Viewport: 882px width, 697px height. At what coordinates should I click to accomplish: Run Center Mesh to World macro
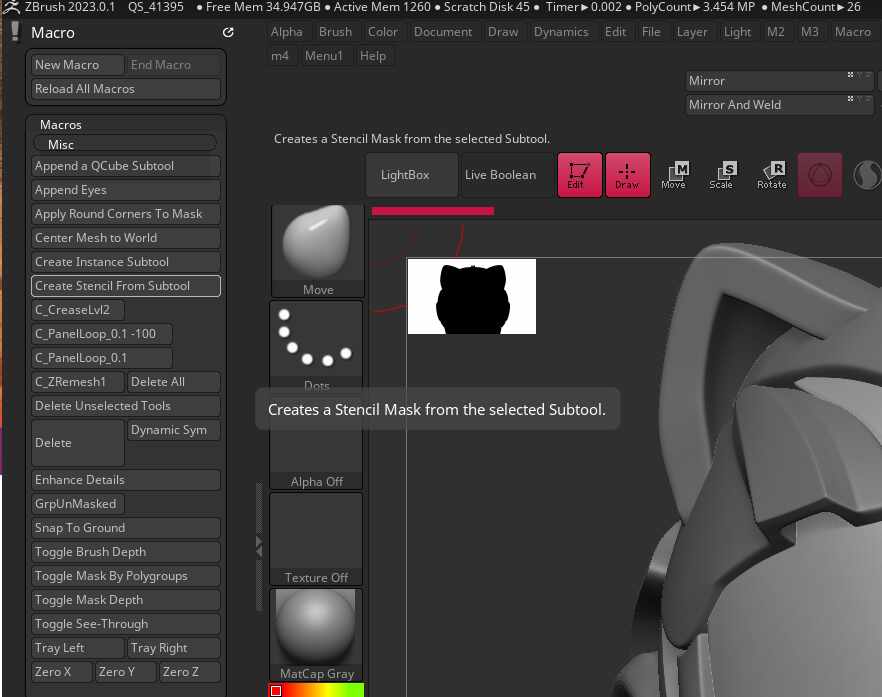coord(126,238)
